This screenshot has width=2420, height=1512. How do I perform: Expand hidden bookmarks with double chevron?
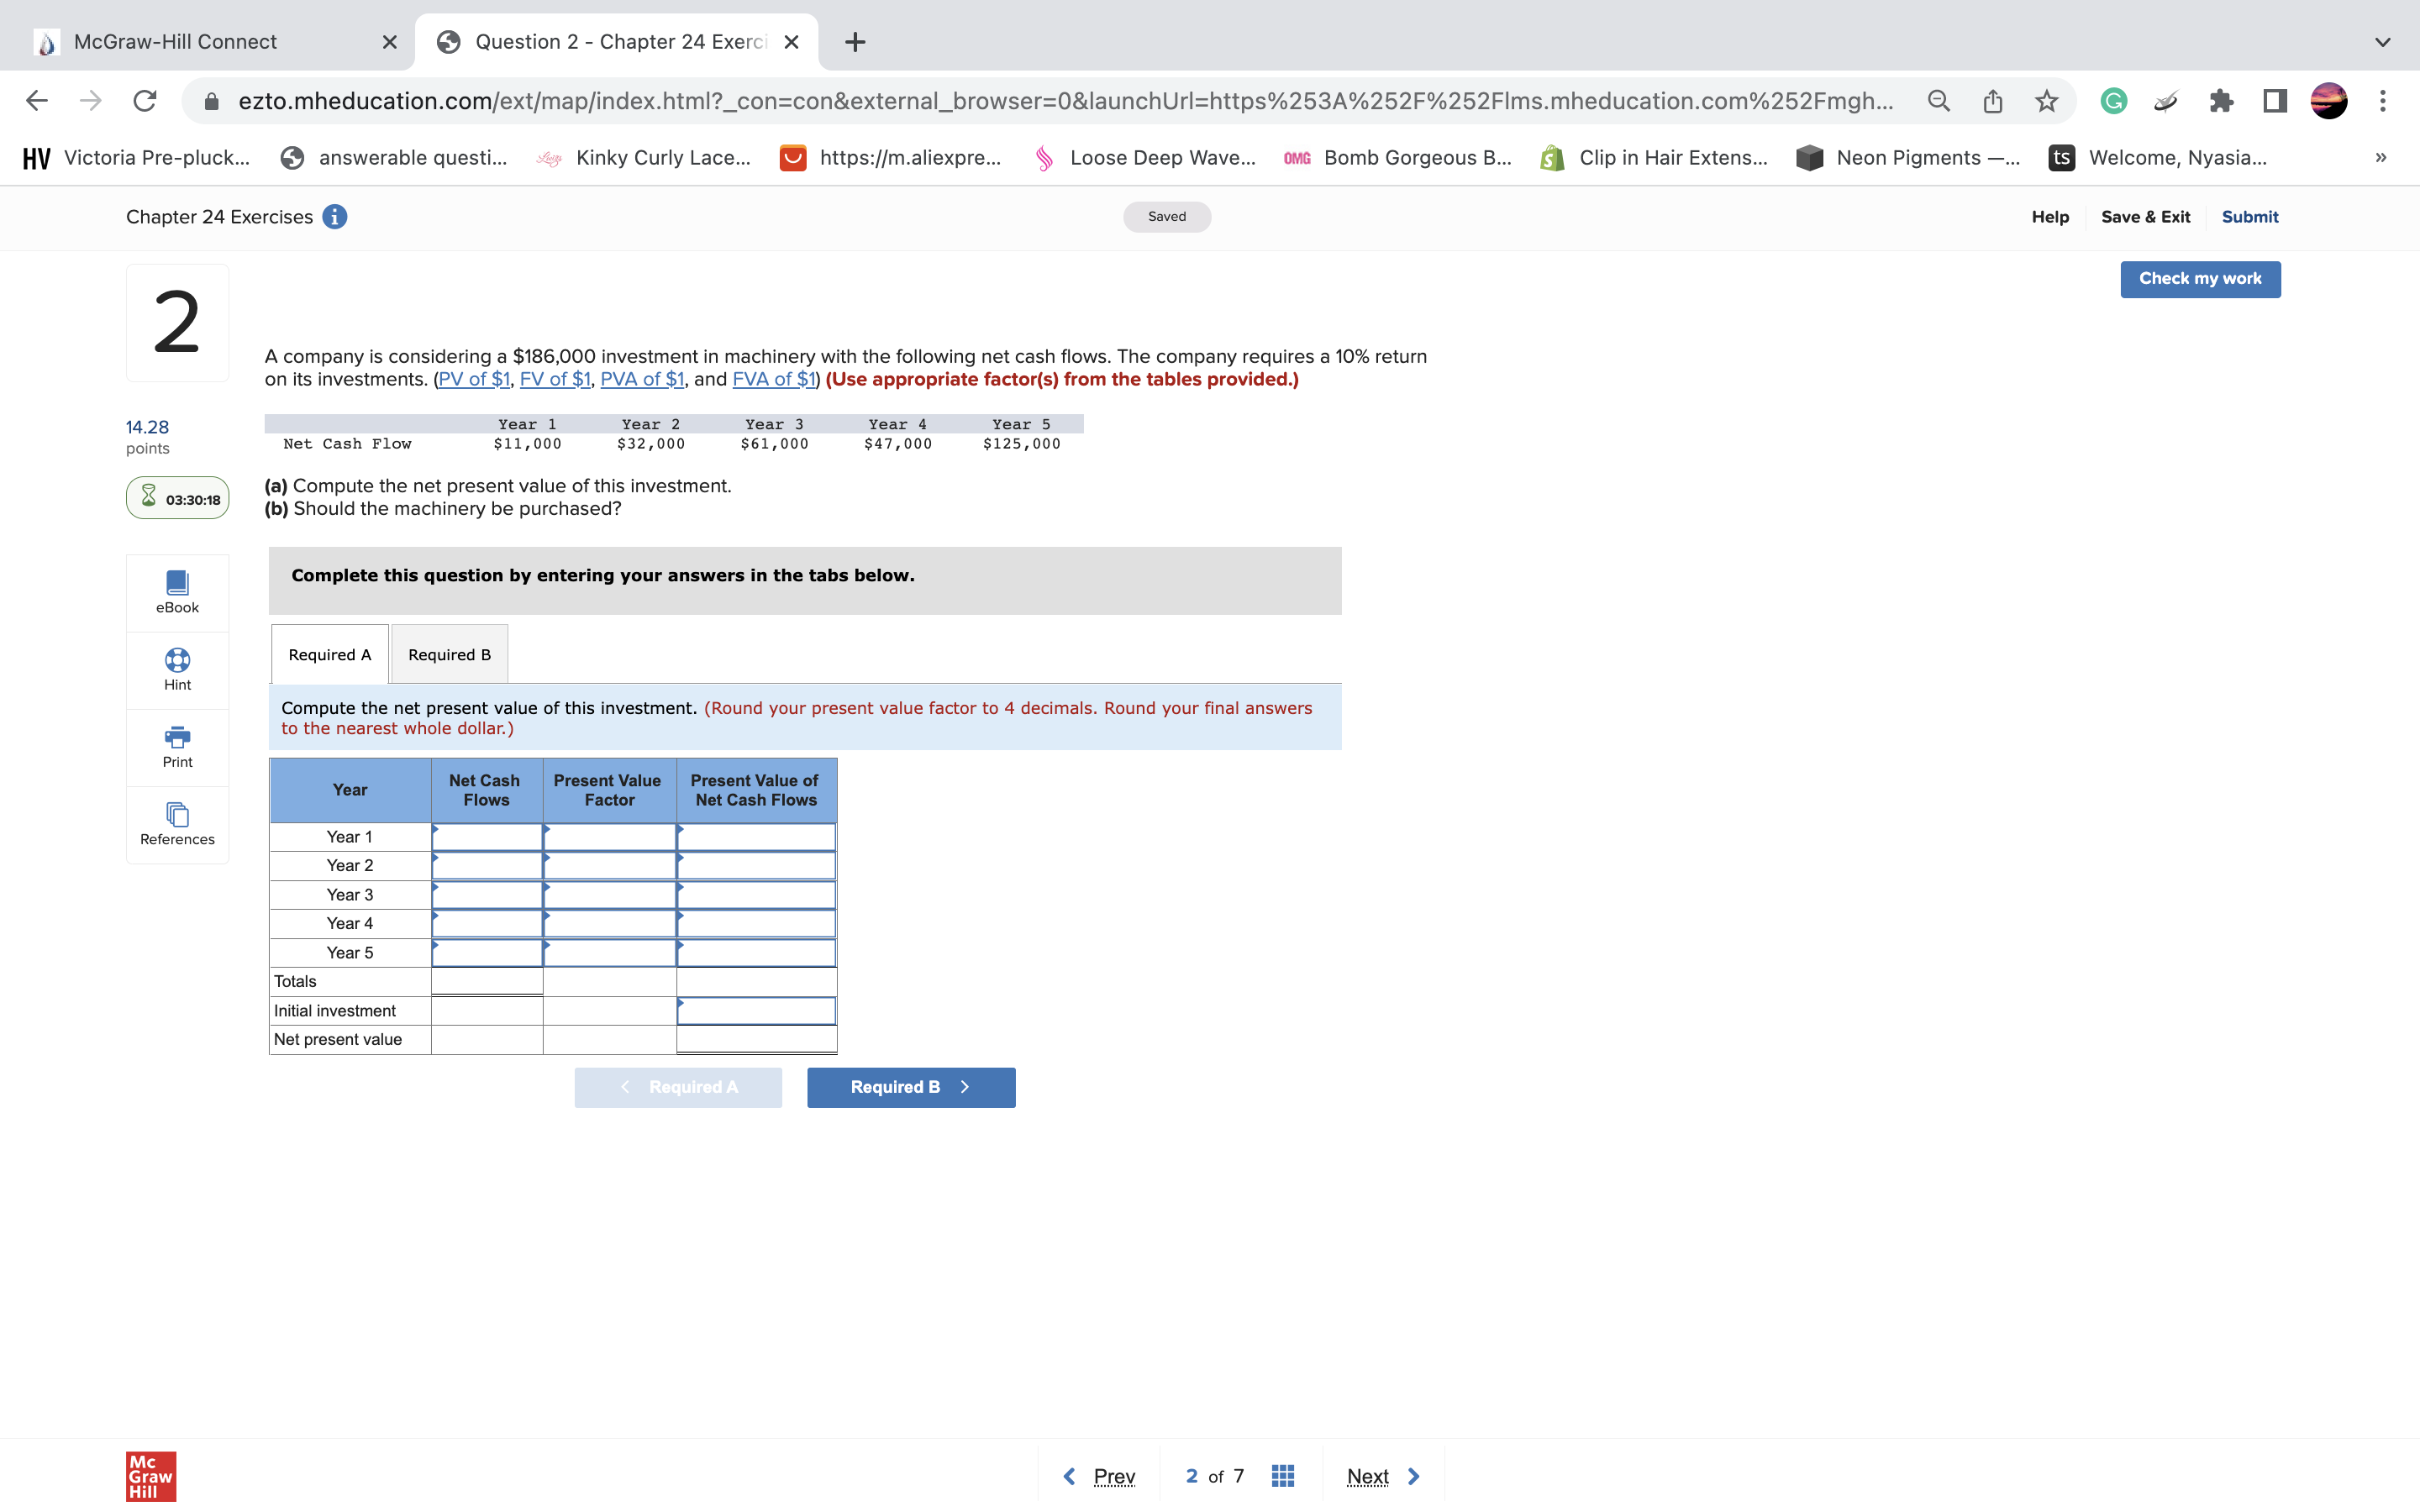pyautogui.click(x=2381, y=158)
